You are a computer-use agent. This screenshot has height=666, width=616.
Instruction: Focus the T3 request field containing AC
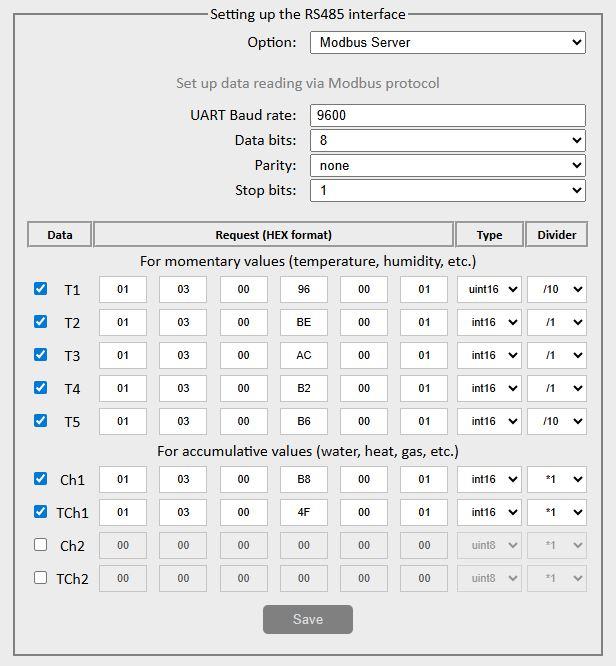[304, 356]
